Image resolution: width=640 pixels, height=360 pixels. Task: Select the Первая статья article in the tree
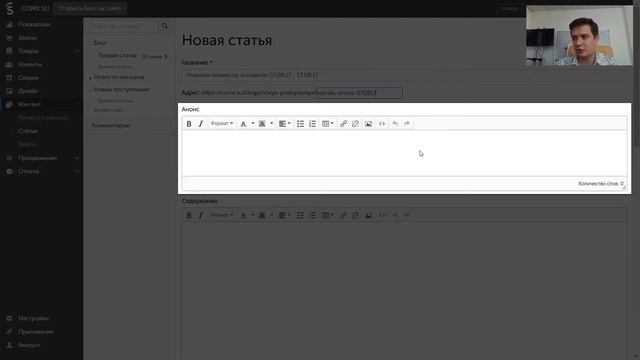(x=117, y=55)
